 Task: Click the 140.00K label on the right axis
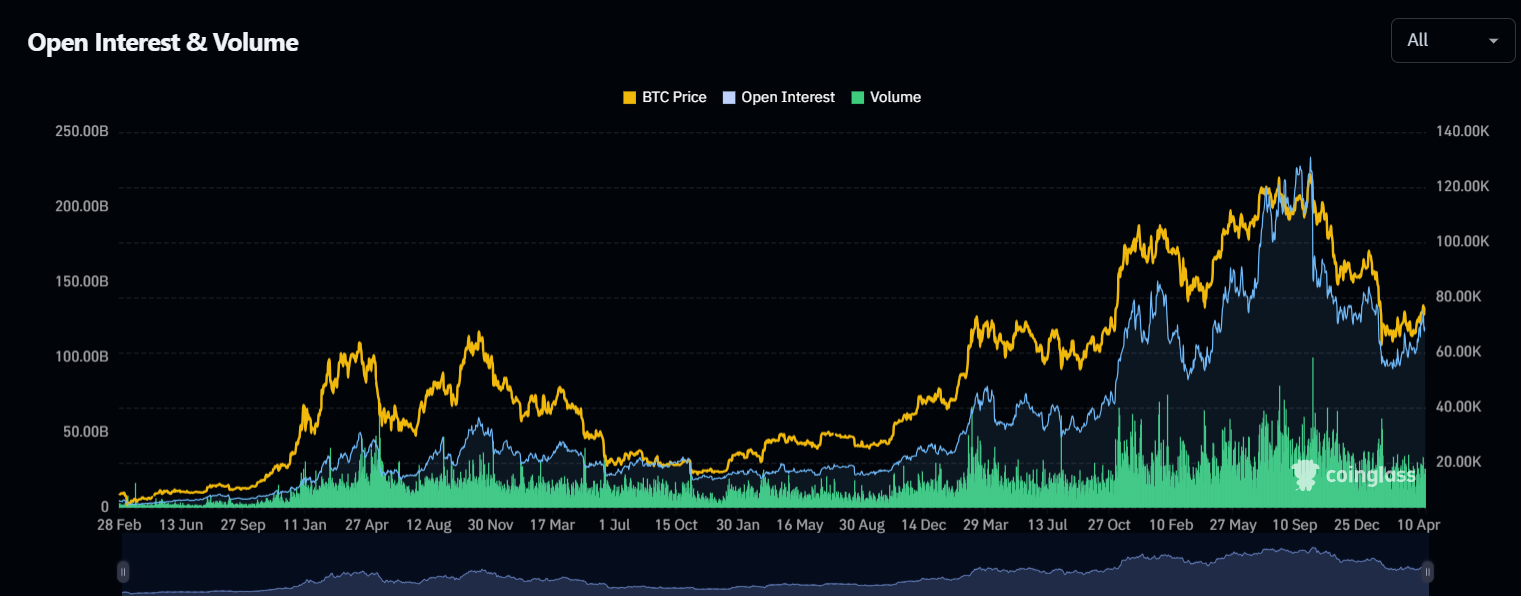1462,130
